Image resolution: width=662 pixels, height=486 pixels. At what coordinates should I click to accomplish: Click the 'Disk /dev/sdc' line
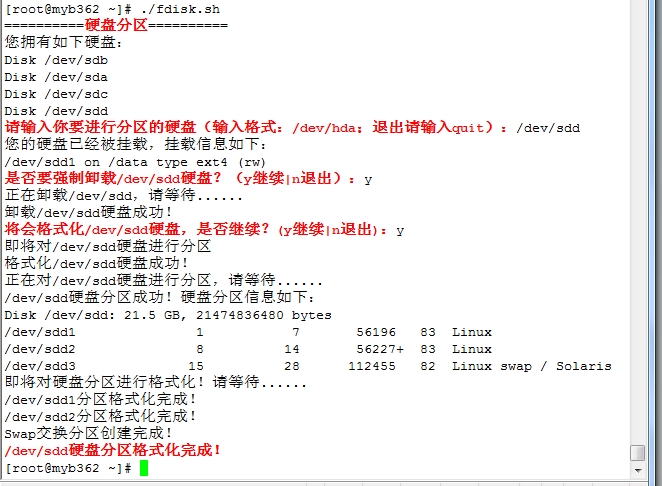point(56,94)
